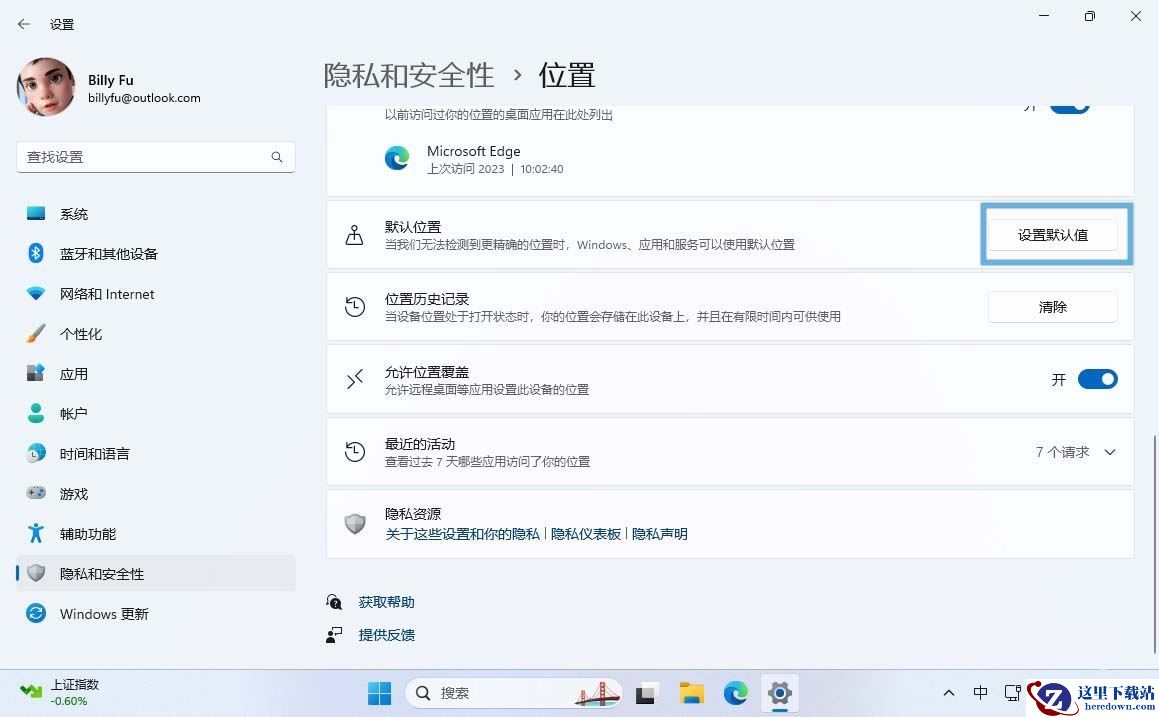Open 个性化 settings category
This screenshot has height=717, width=1159.
(155, 333)
